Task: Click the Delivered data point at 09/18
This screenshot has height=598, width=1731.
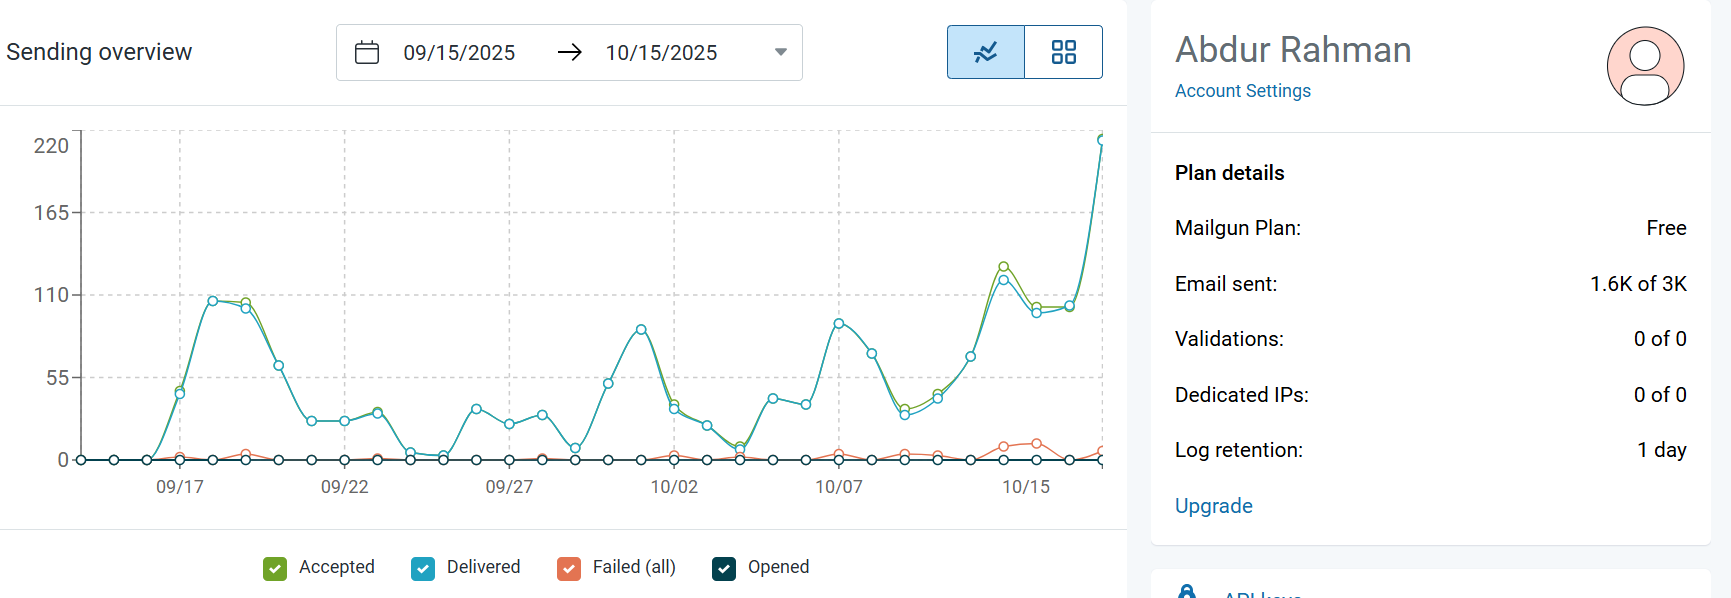Action: click(x=213, y=301)
